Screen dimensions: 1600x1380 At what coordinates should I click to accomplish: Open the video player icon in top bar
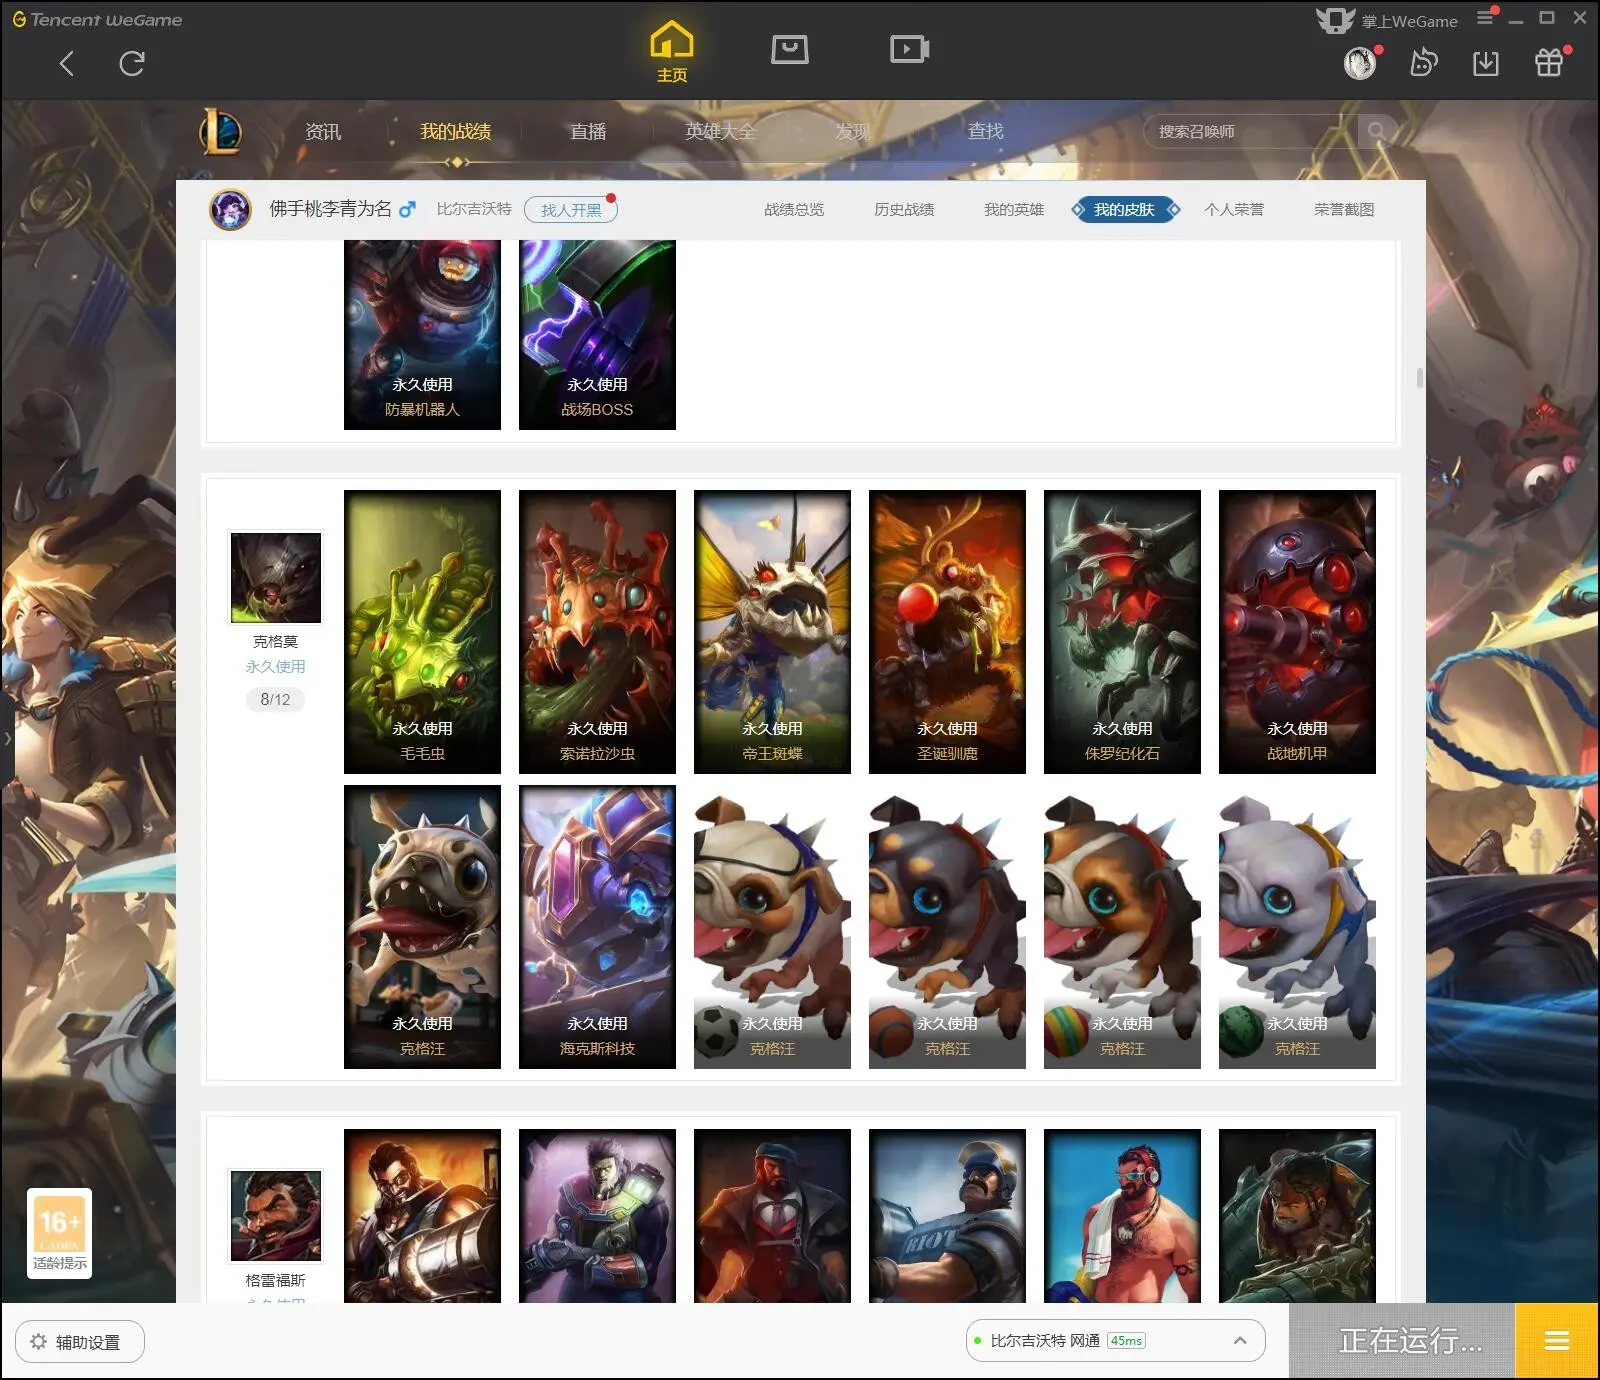click(910, 49)
